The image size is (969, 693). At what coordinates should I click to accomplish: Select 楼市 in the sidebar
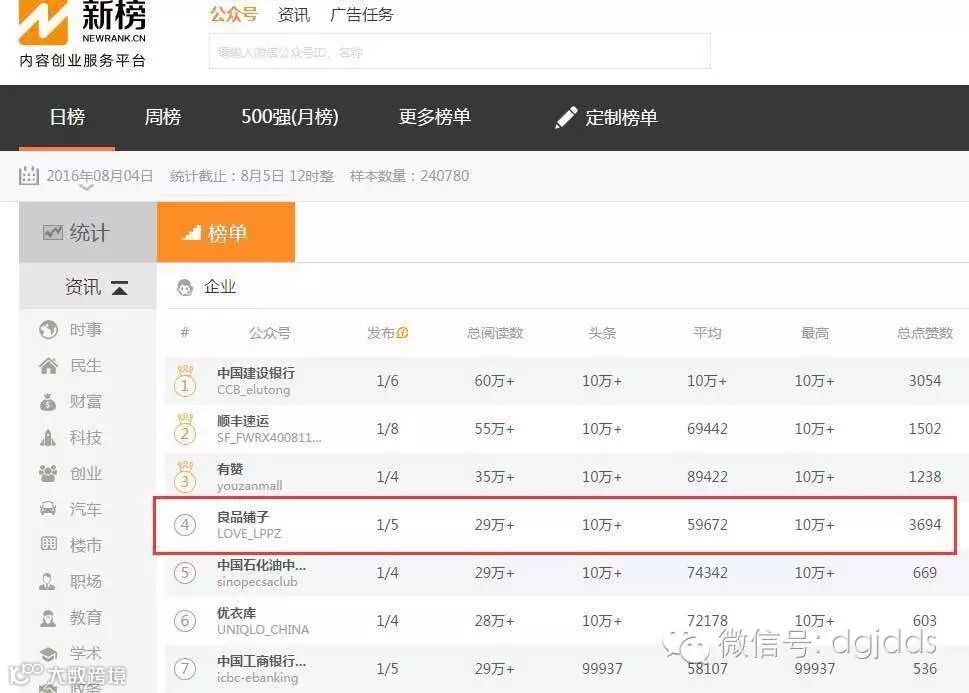85,545
